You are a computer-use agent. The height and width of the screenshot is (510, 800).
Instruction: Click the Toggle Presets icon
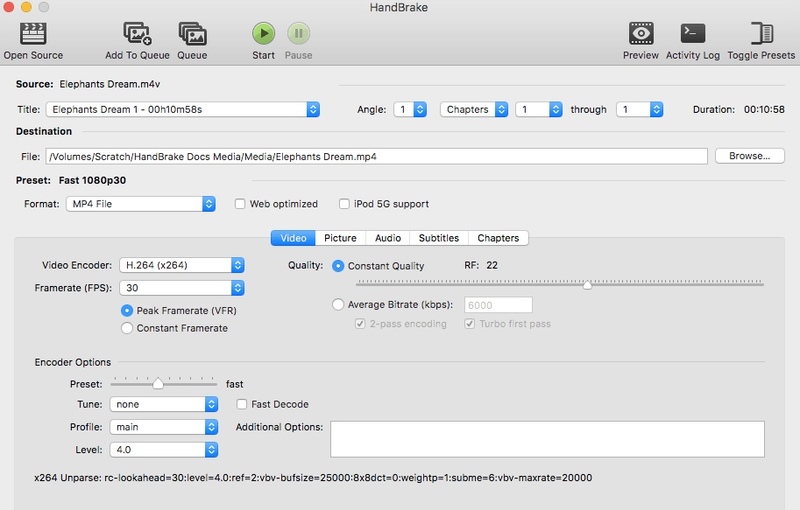pyautogui.click(x=762, y=33)
